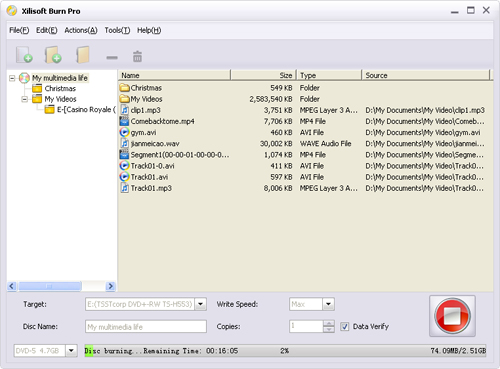Click the Add File toolbar icon
The image size is (500, 369).
click(x=24, y=55)
